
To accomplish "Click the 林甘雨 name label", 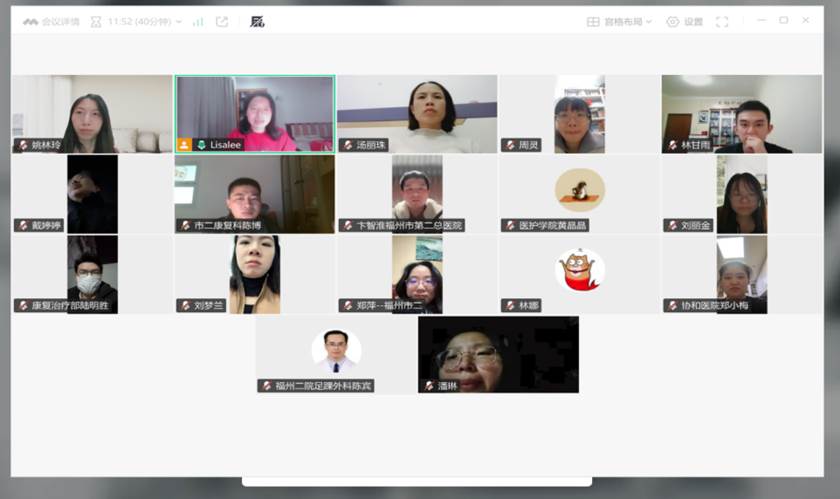I will click(696, 145).
